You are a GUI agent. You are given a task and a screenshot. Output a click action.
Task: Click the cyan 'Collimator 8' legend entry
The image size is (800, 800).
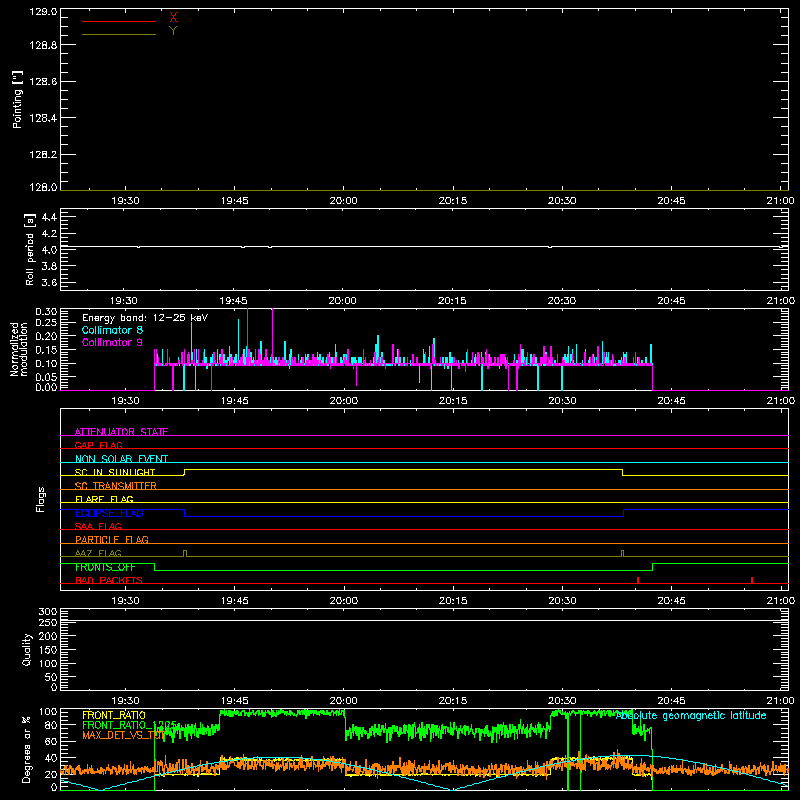click(112, 330)
